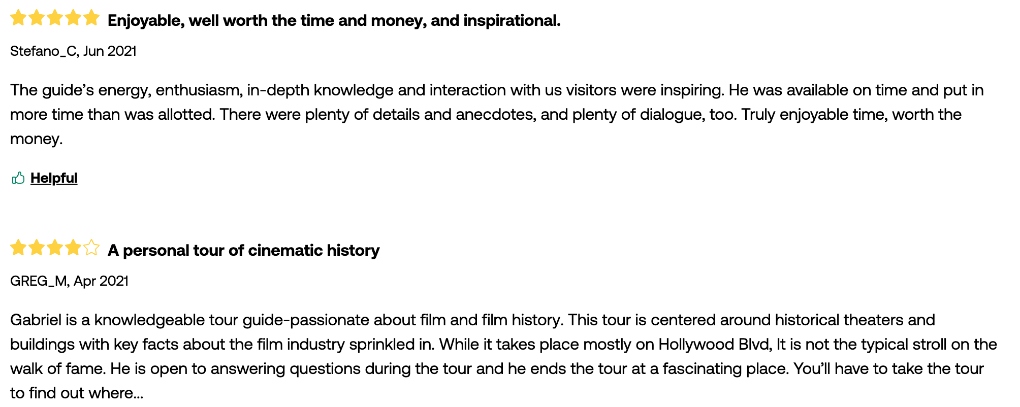Click review title 'A personal tour of cinematic history'
The height and width of the screenshot is (407, 1020).
pos(243,250)
